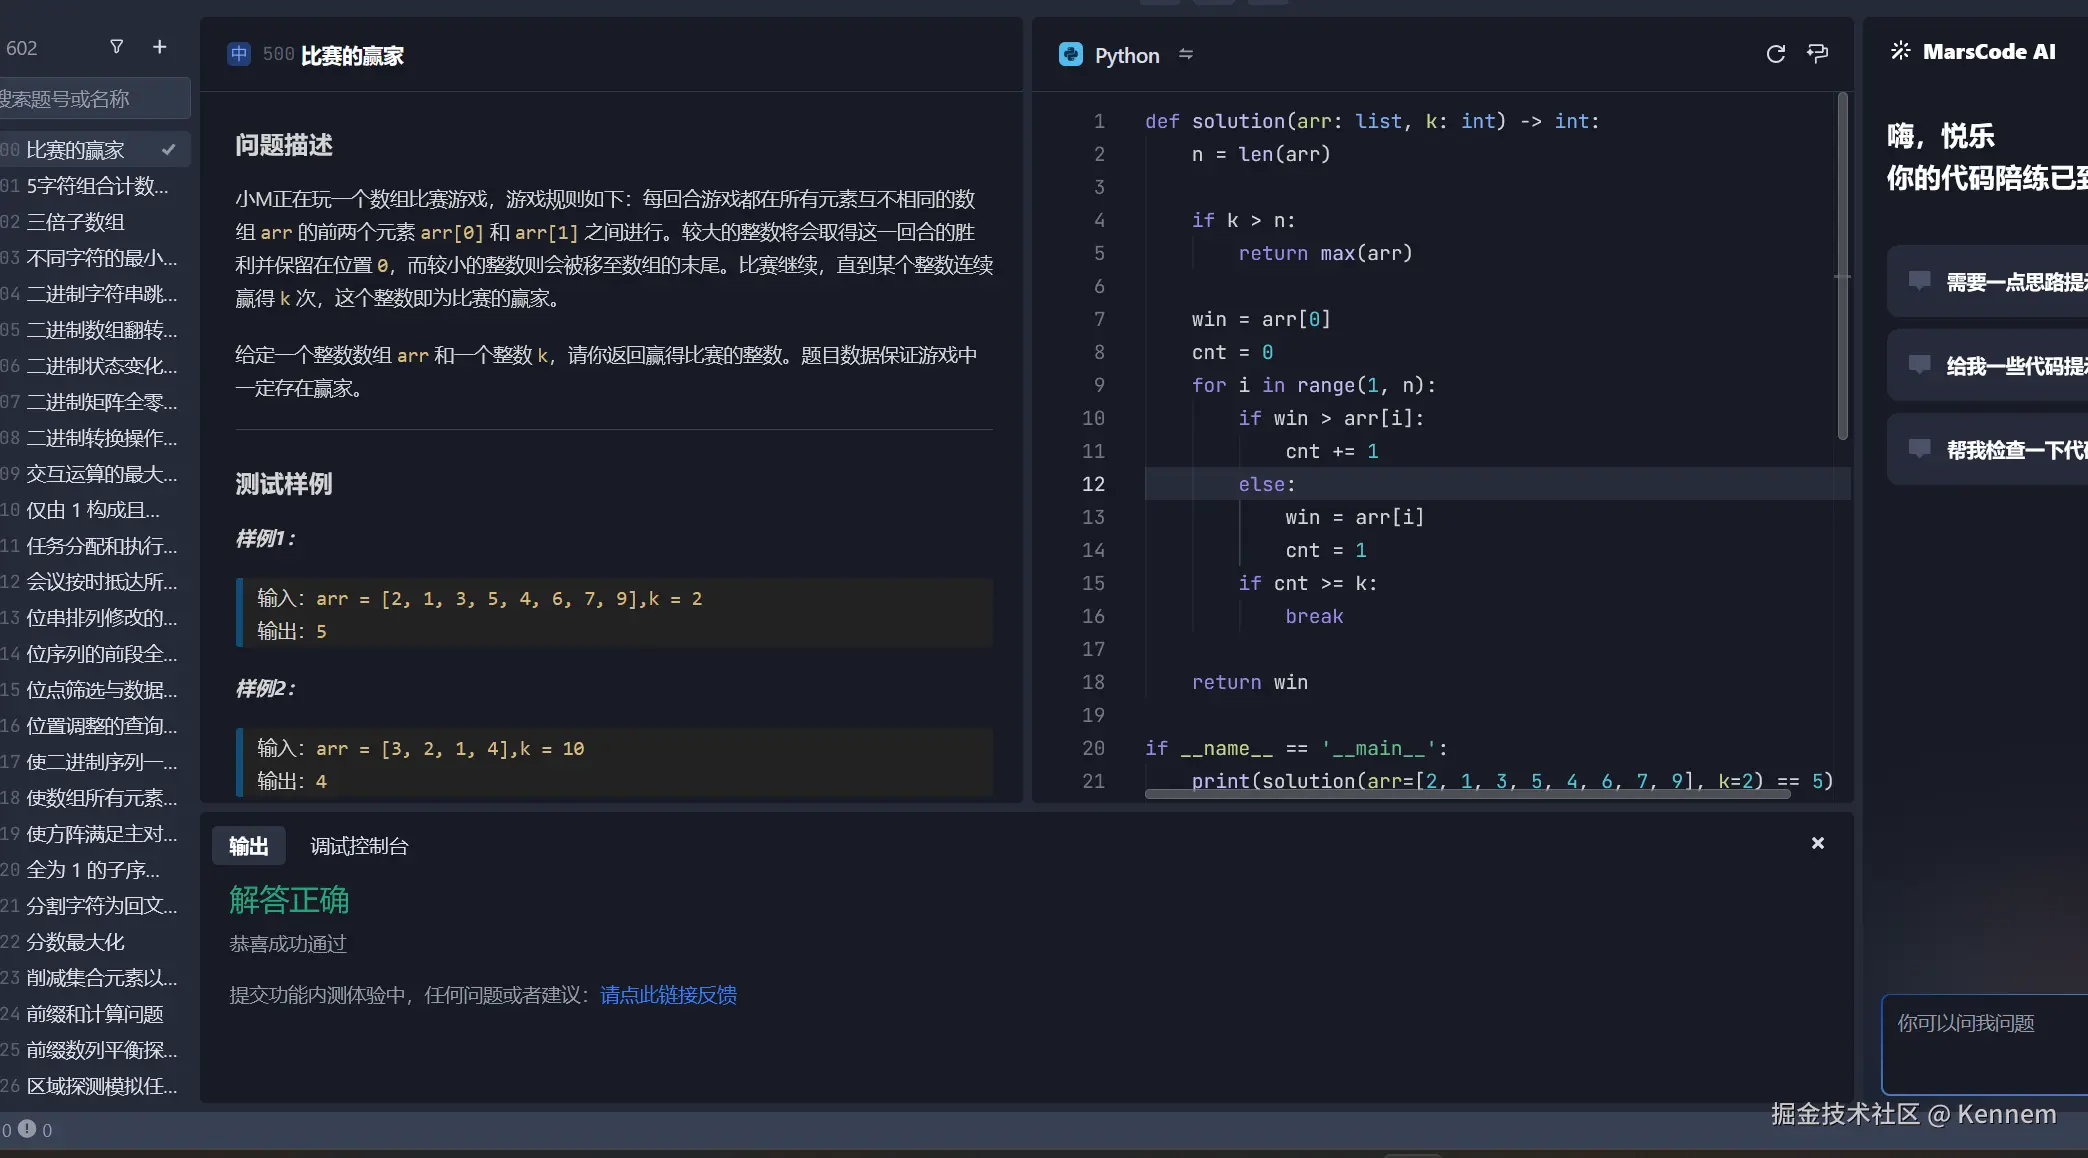Click the blue 中 difficulty badge
Screen dimensions: 2088x1158
point(239,54)
